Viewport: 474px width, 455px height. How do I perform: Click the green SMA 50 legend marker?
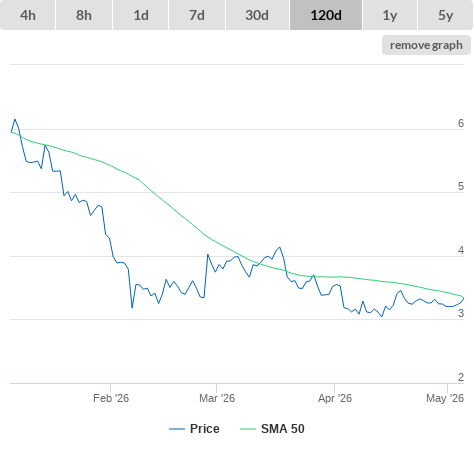[248, 429]
